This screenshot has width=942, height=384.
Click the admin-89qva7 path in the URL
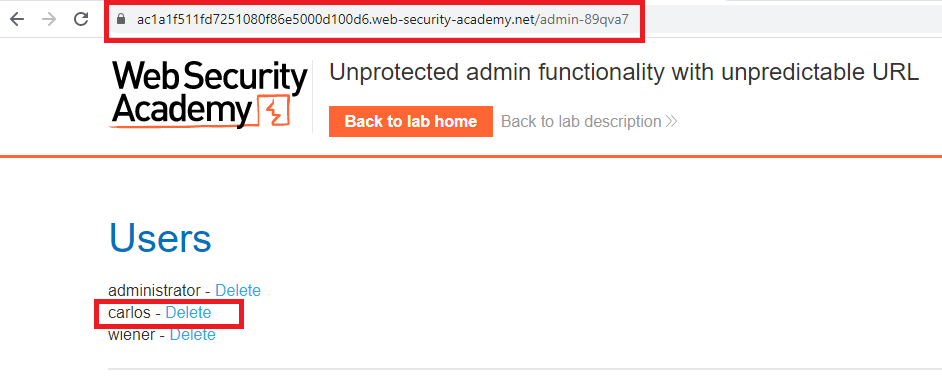(x=581, y=19)
